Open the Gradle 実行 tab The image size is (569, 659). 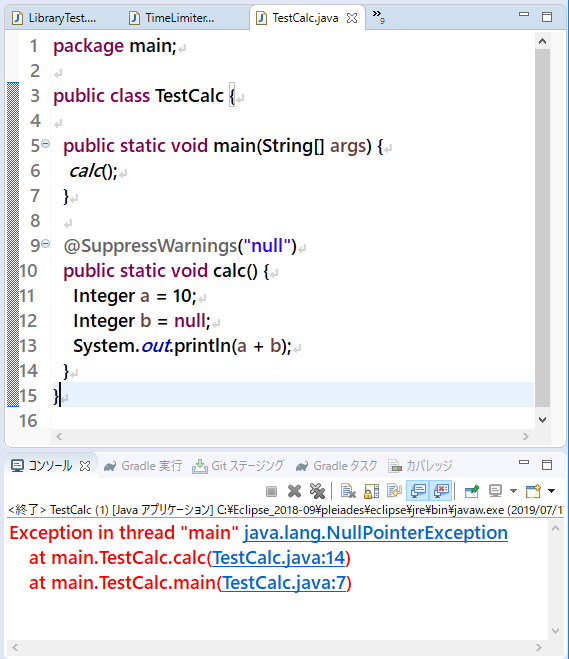[143, 466]
